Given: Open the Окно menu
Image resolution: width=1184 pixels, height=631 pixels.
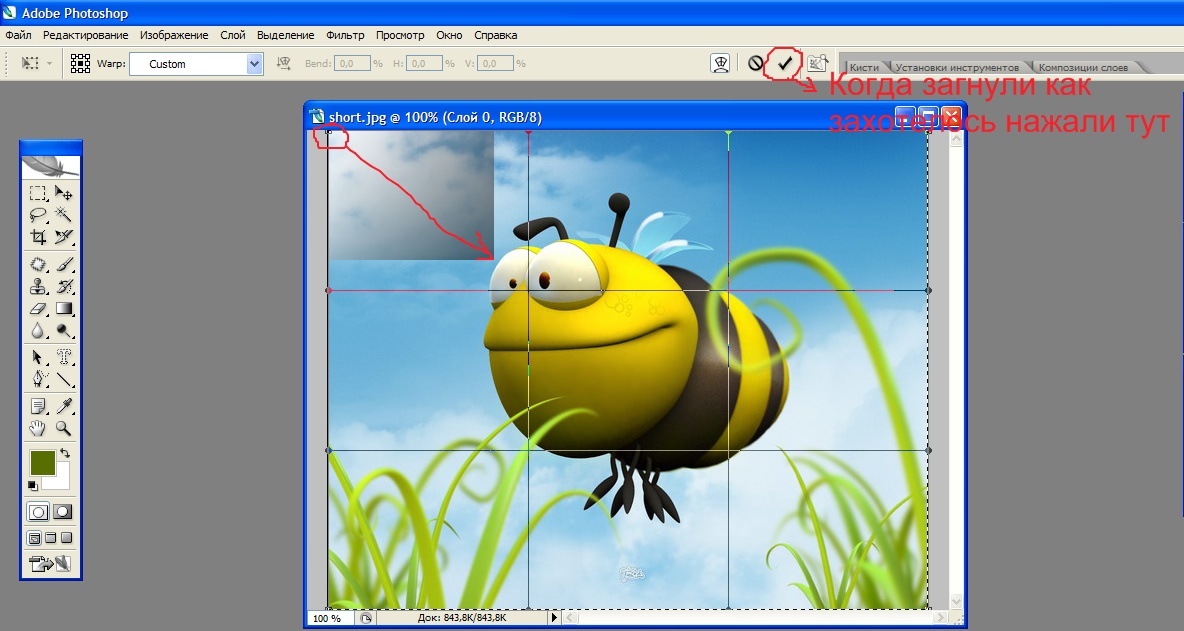Looking at the screenshot, I should tap(449, 35).
